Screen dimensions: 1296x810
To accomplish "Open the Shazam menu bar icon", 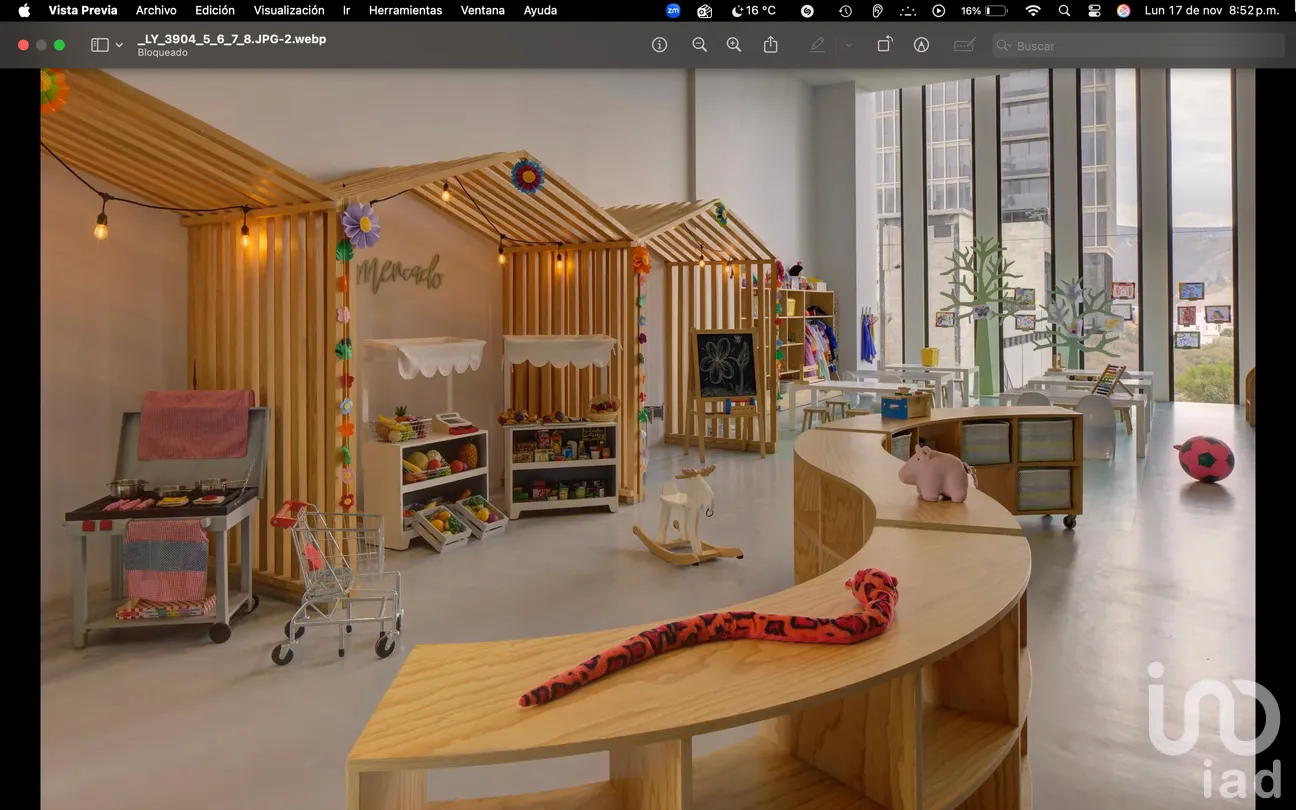I will pyautogui.click(x=808, y=10).
